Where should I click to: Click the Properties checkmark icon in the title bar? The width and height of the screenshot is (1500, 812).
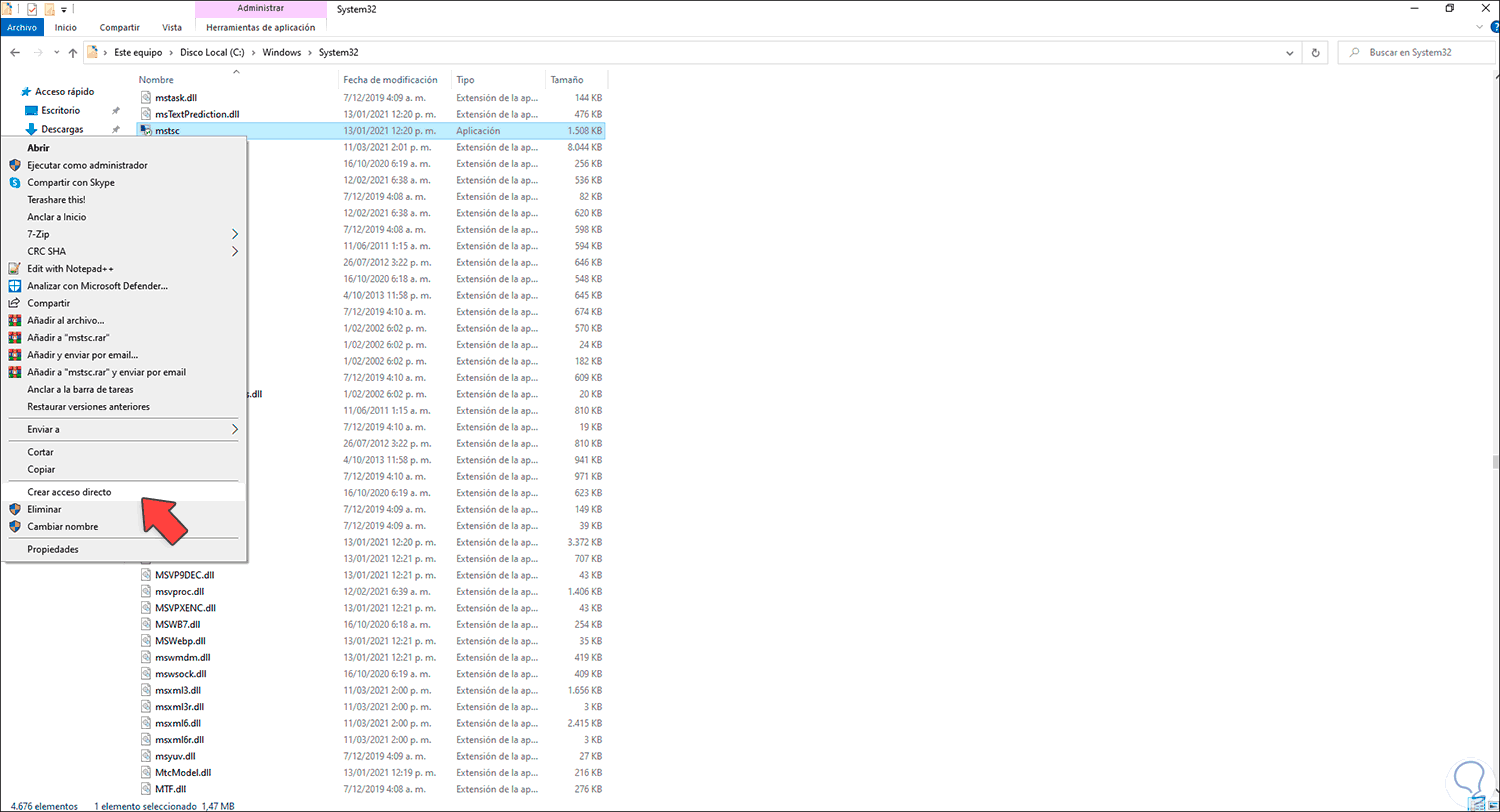pyautogui.click(x=32, y=9)
